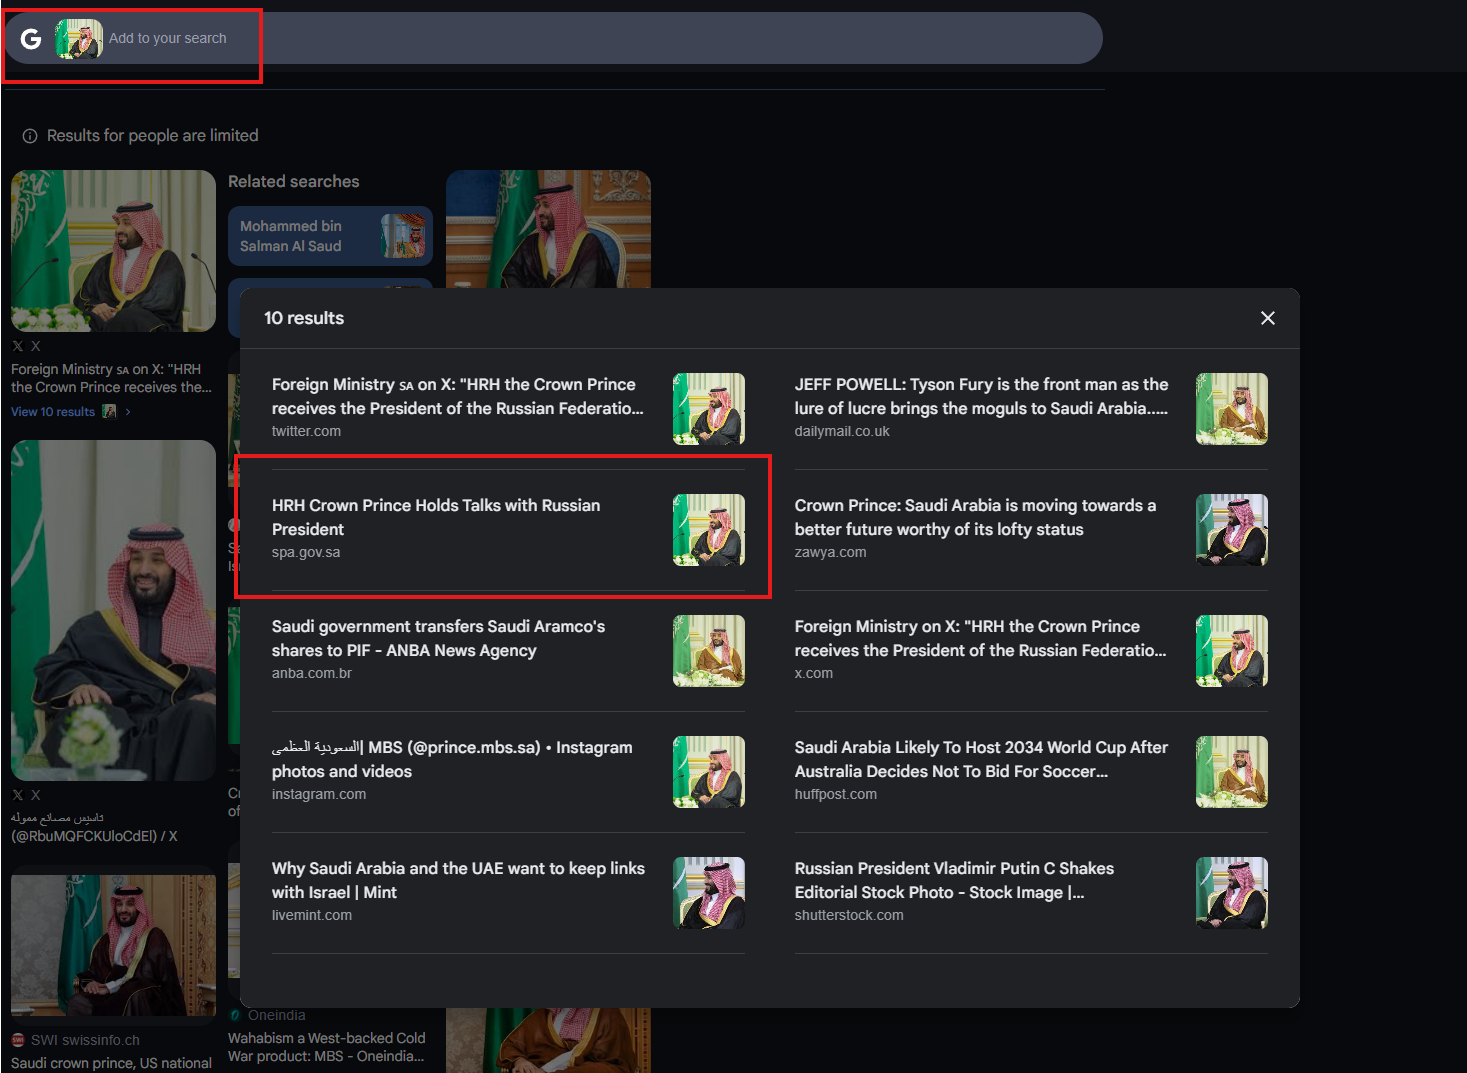
Task: Open View 10 results link
Action: point(53,412)
